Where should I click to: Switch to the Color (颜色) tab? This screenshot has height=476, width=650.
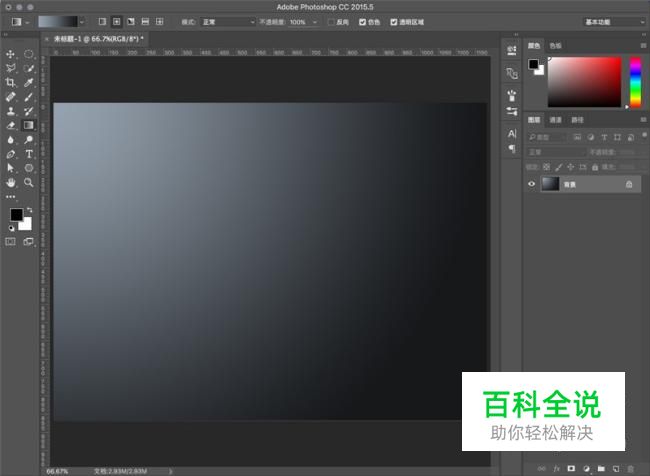click(x=534, y=46)
